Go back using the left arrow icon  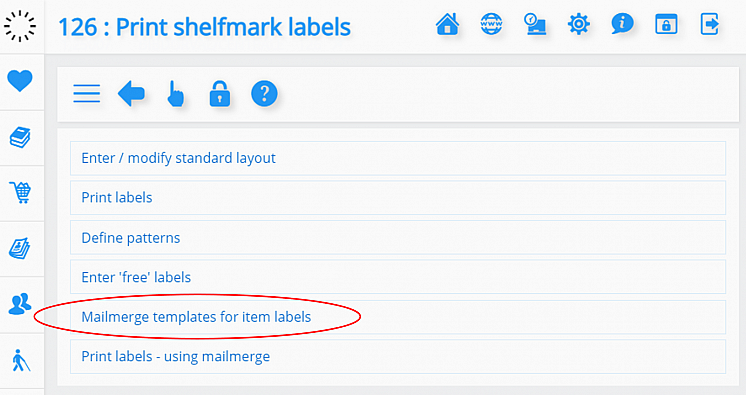[x=131, y=93]
